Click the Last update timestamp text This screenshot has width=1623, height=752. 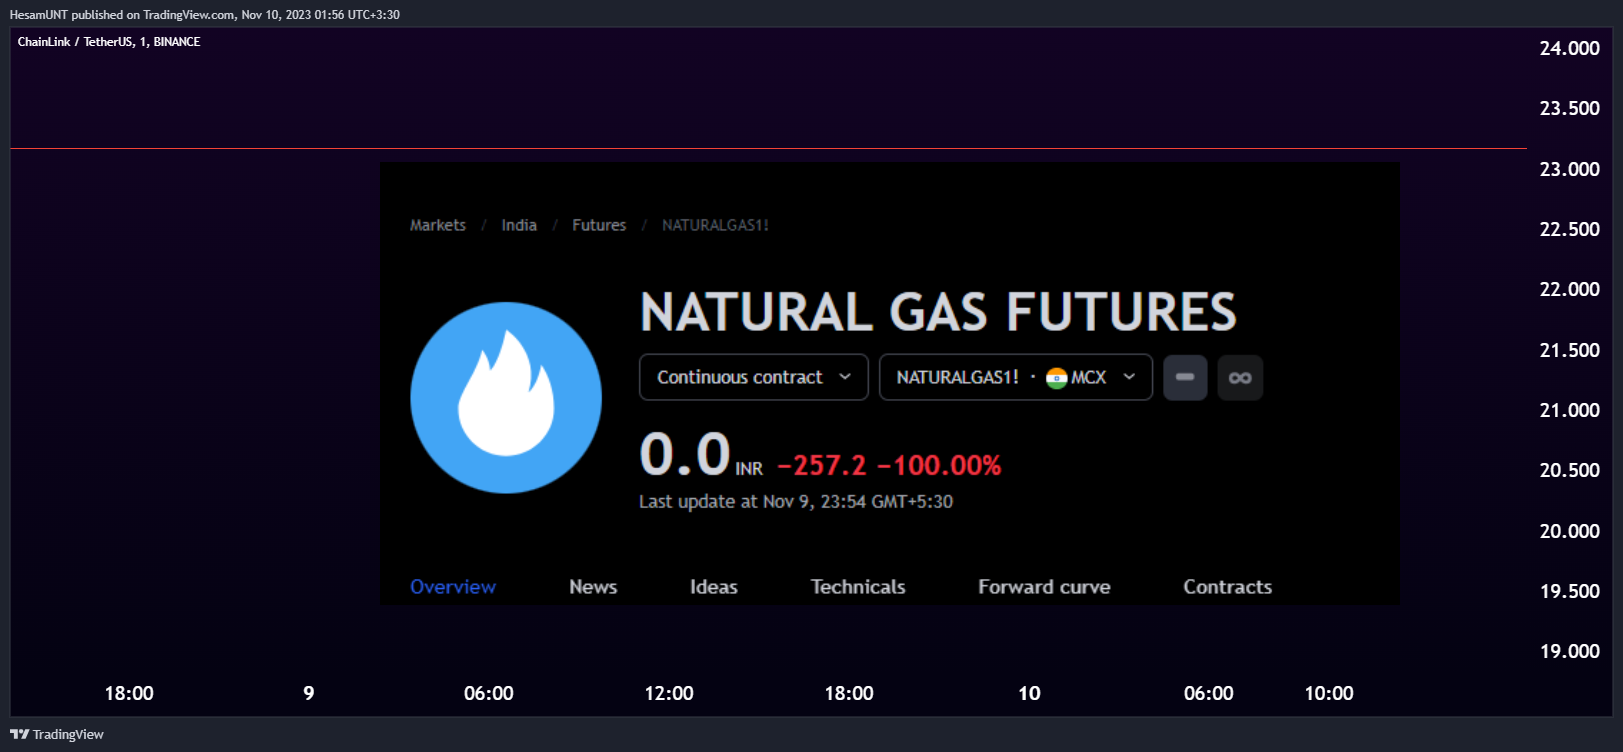[x=796, y=501]
